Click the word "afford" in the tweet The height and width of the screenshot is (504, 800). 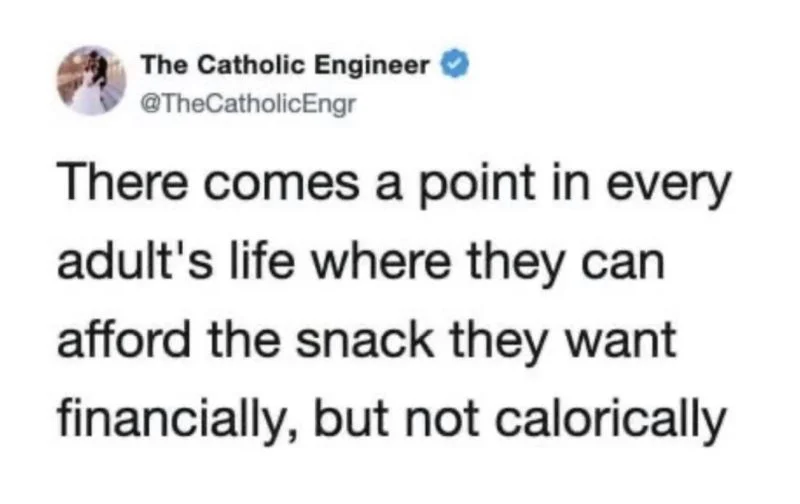click(123, 341)
